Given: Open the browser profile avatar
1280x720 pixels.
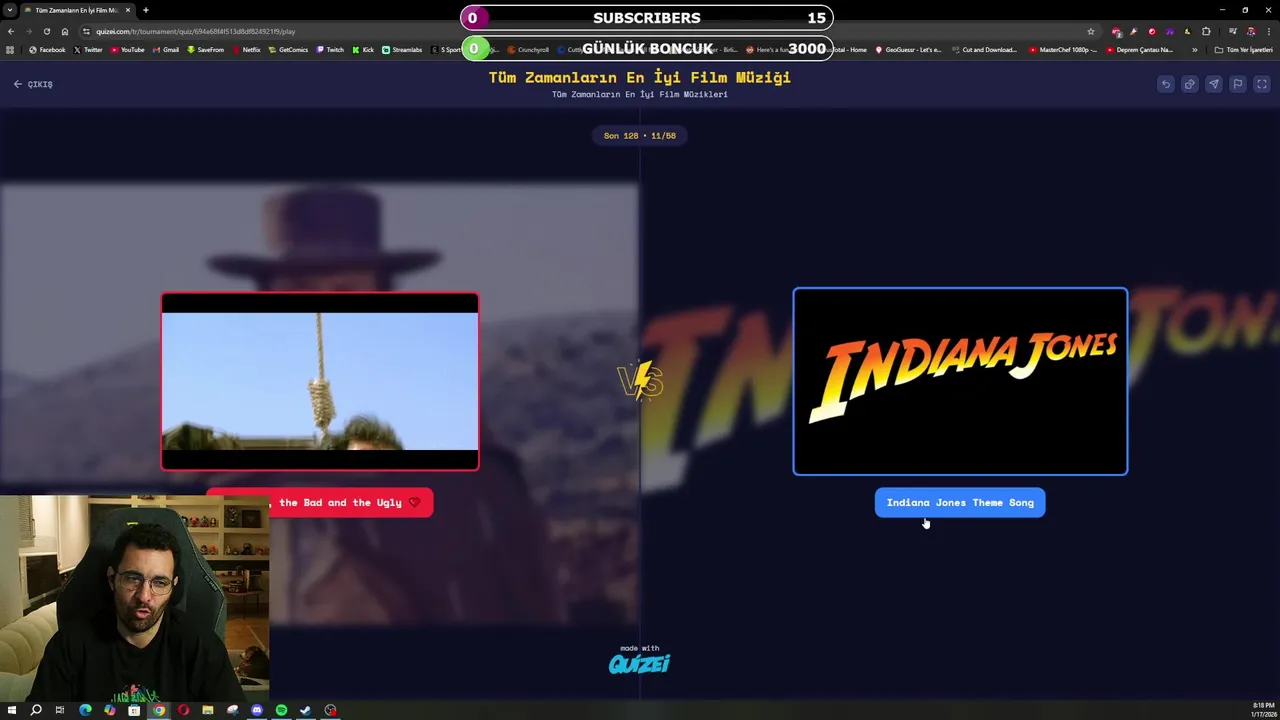Looking at the screenshot, I should [x=1250, y=31].
